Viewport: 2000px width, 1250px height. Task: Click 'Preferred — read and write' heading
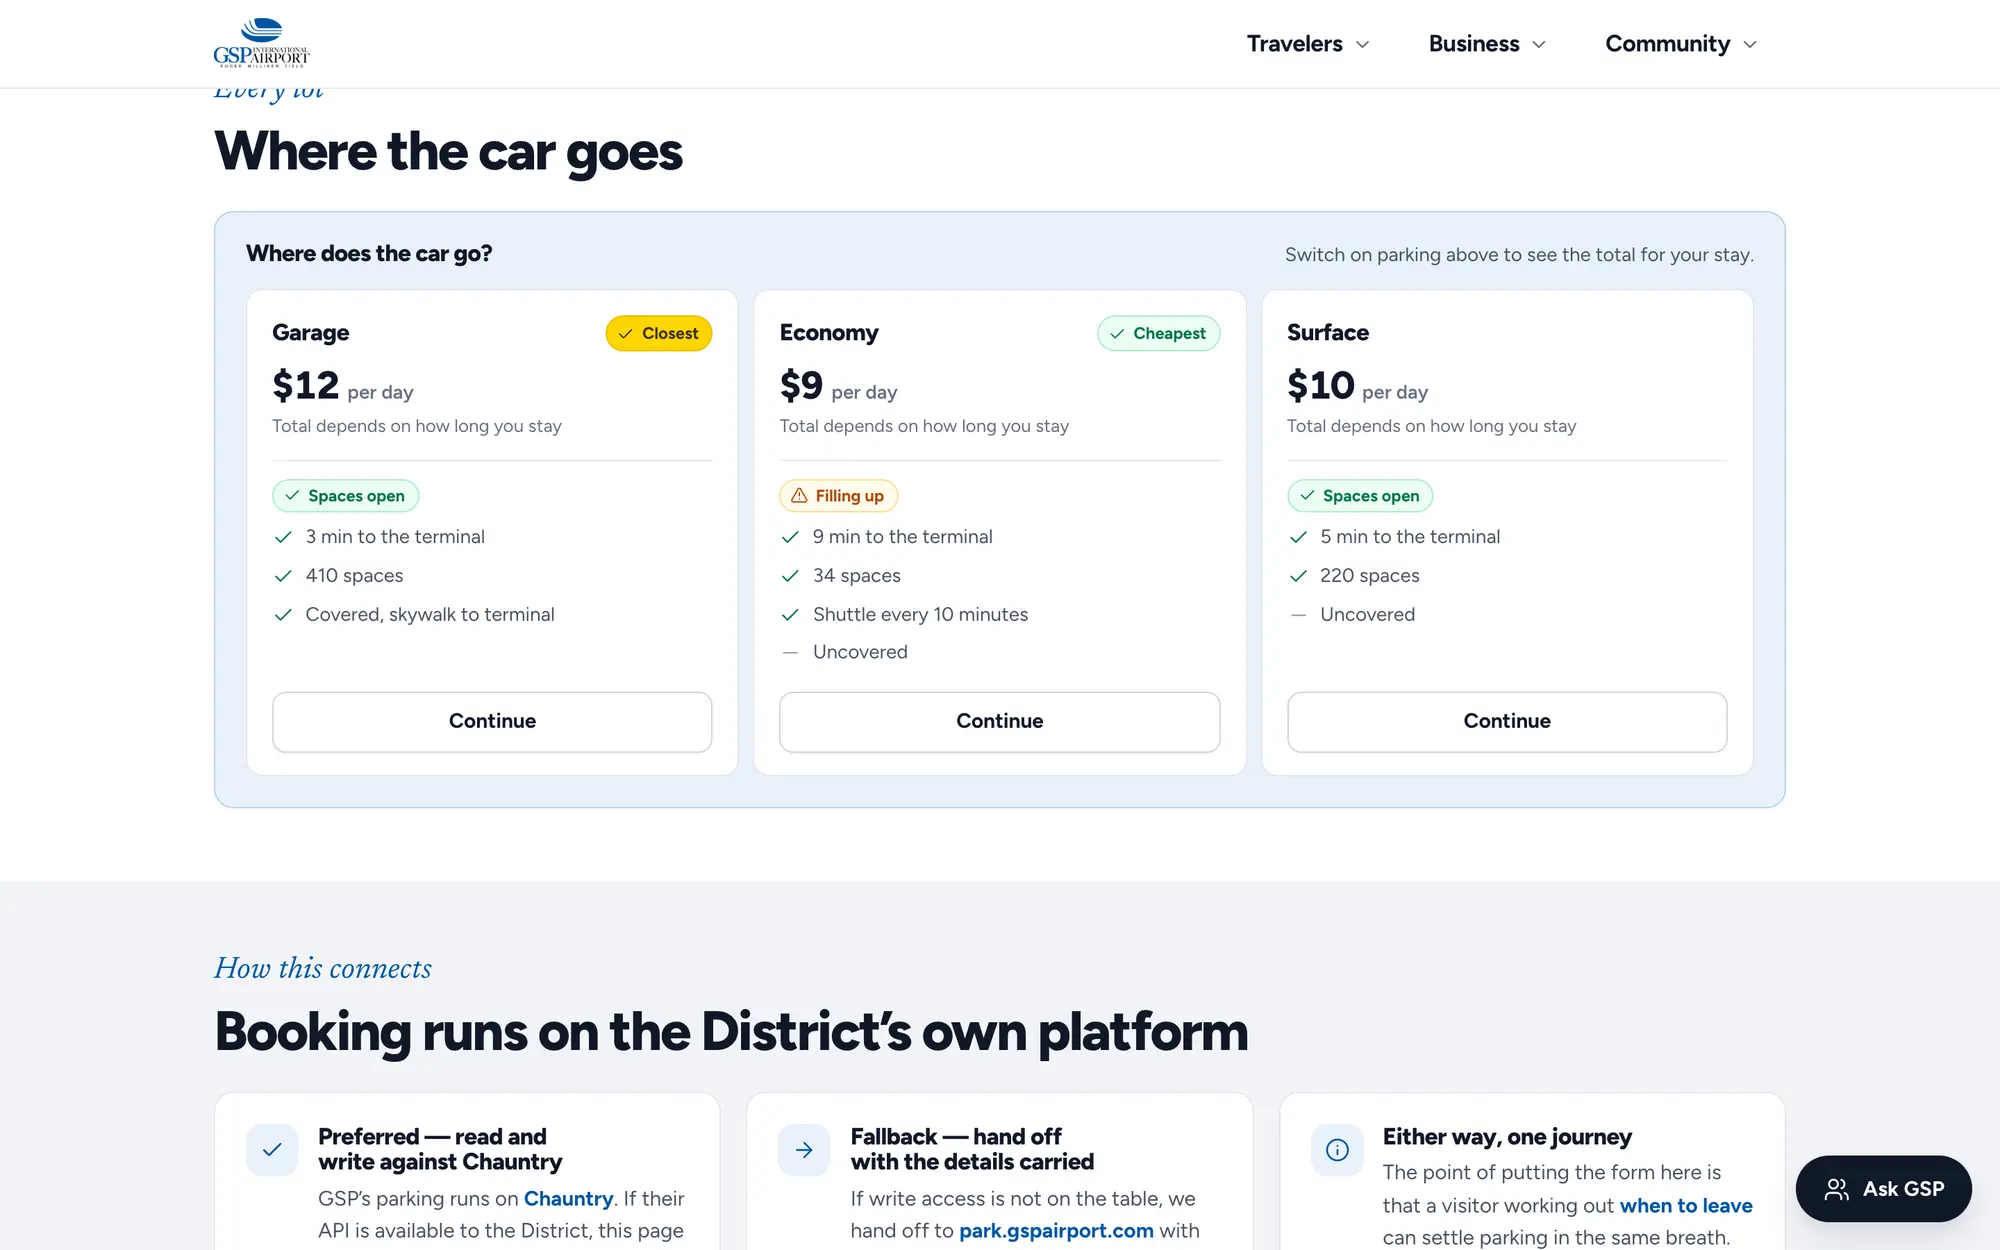[440, 1149]
